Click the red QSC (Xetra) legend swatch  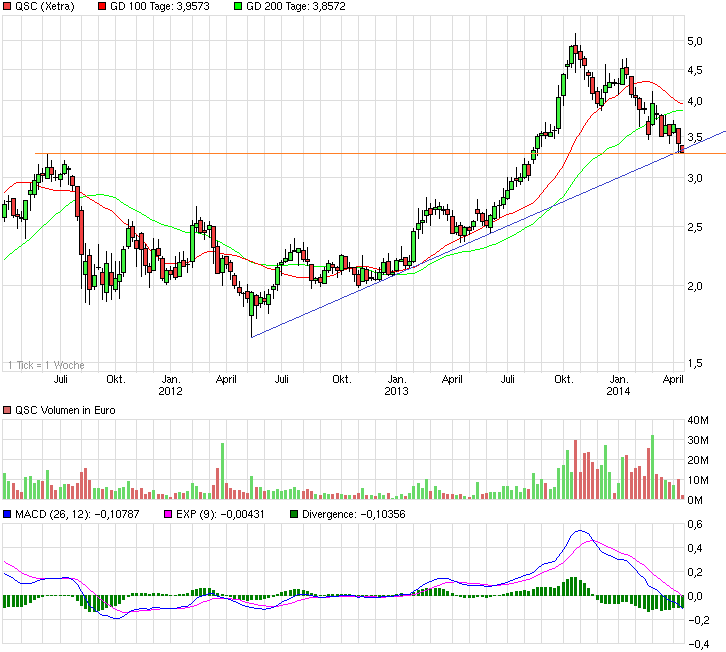[x=7, y=6]
